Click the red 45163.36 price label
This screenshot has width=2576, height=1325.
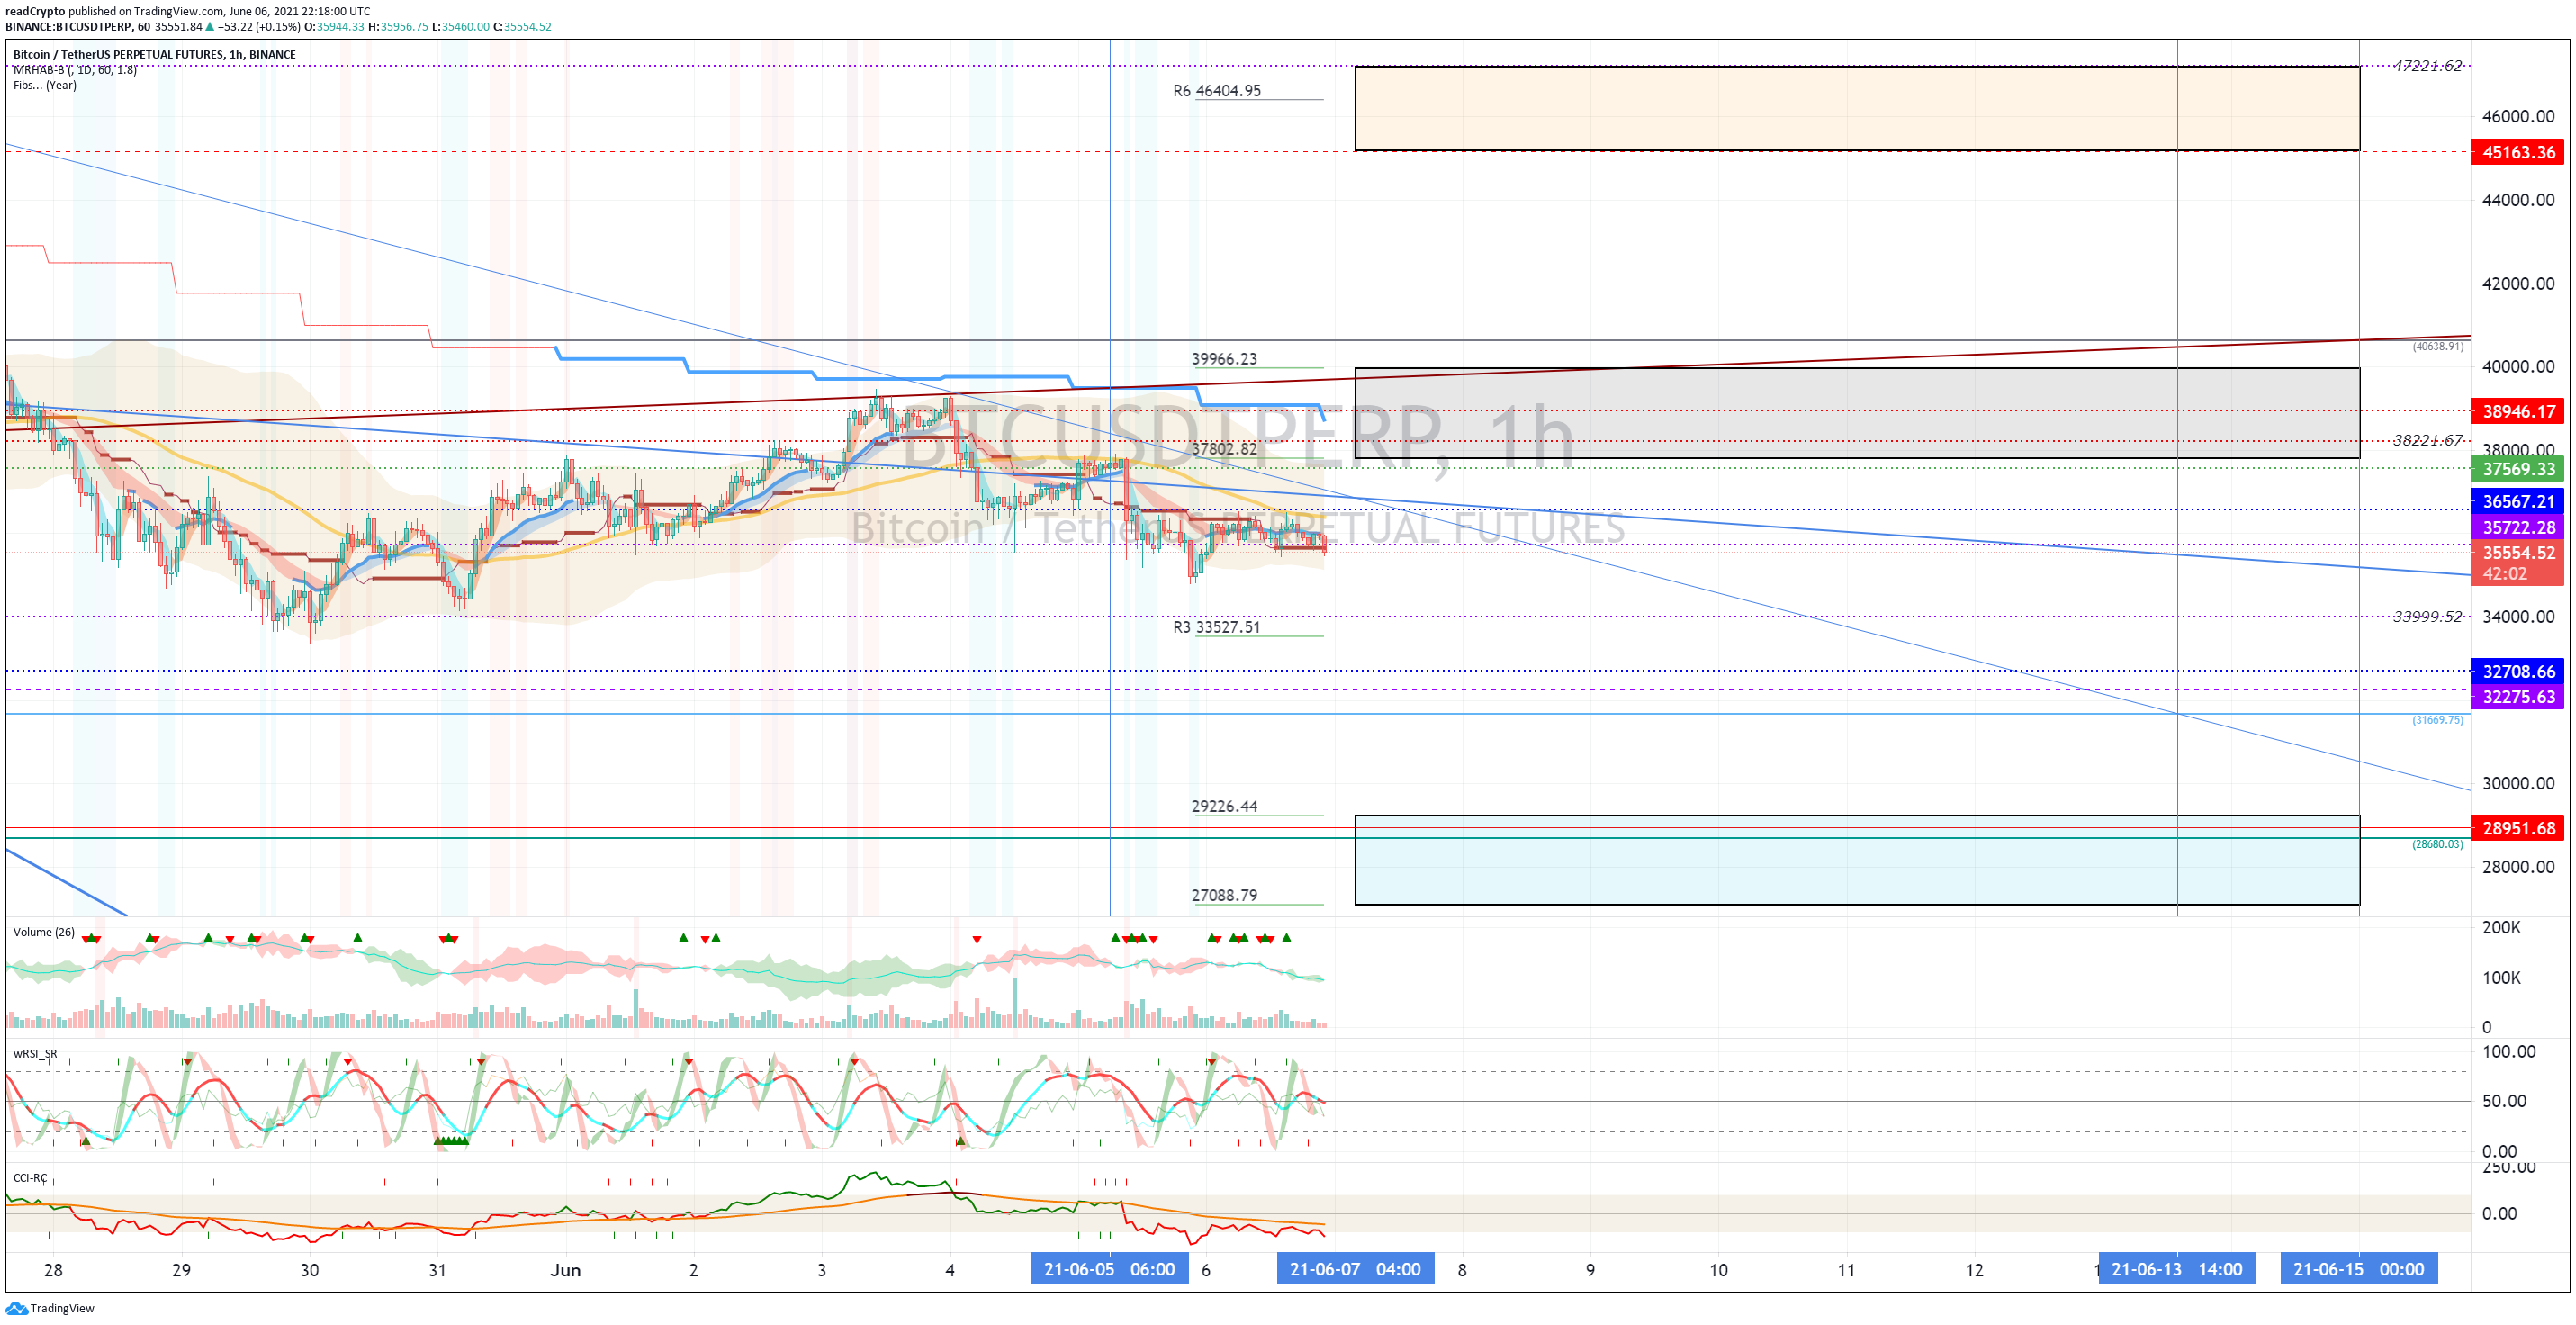[x=2517, y=152]
